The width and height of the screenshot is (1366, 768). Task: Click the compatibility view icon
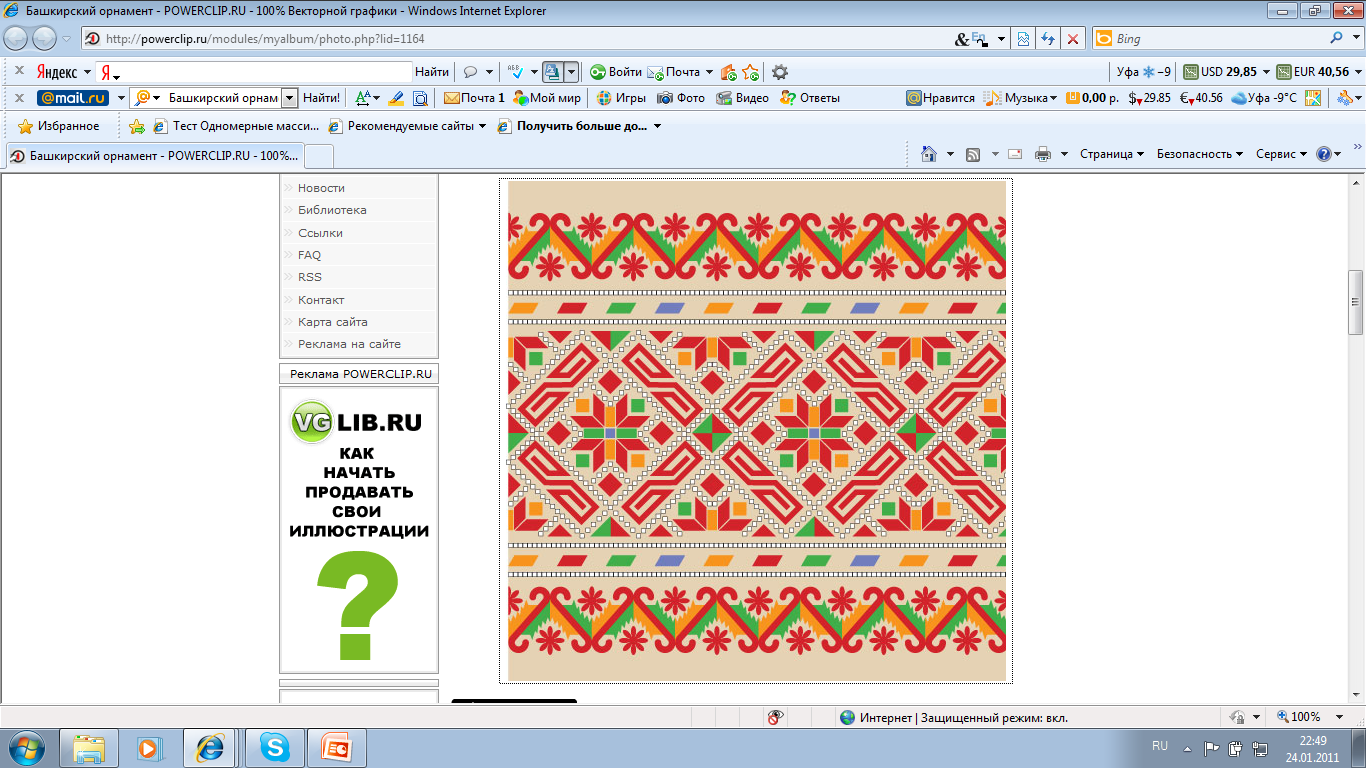(x=1024, y=39)
